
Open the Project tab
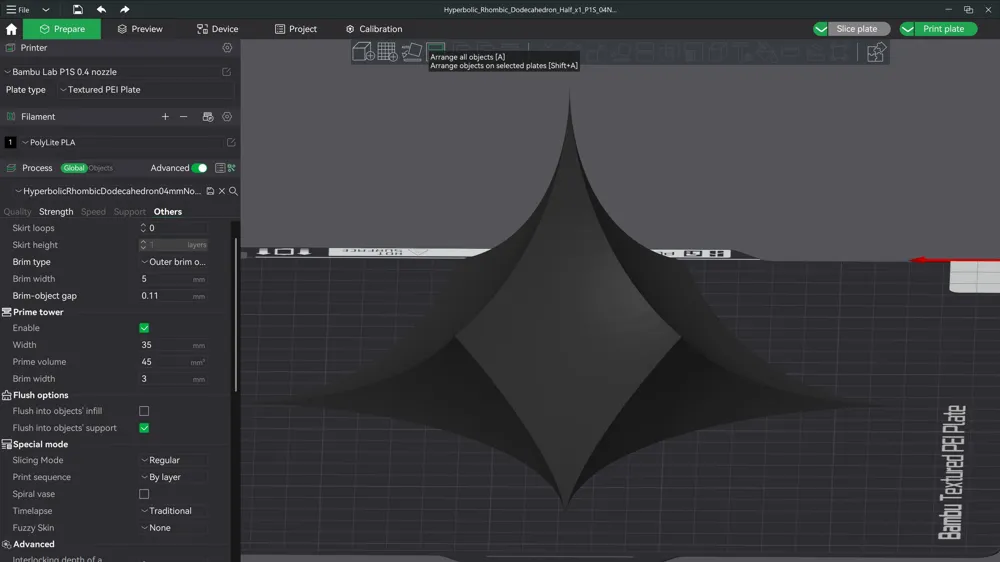296,29
